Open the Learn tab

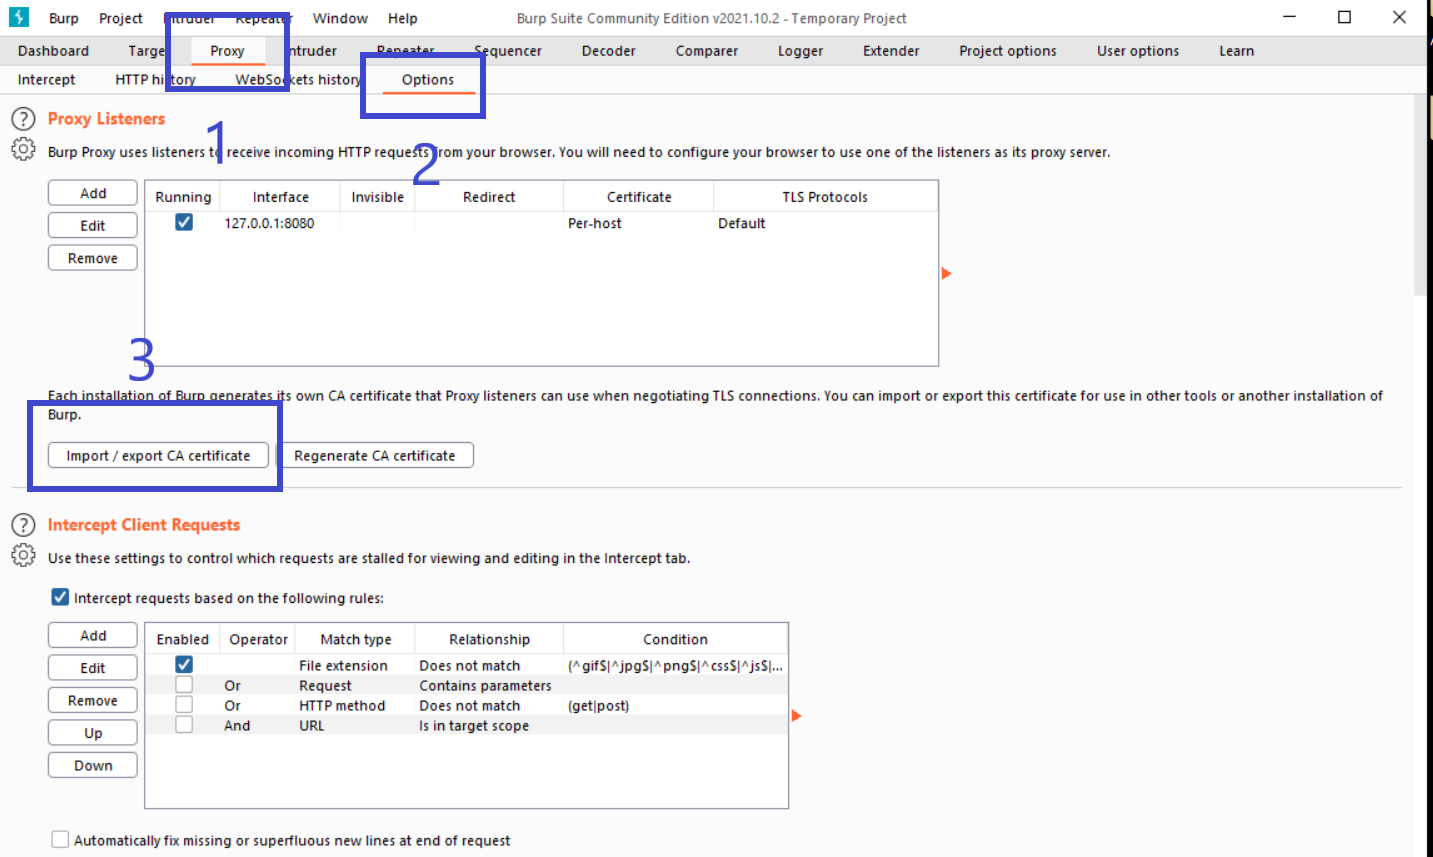pos(1237,51)
